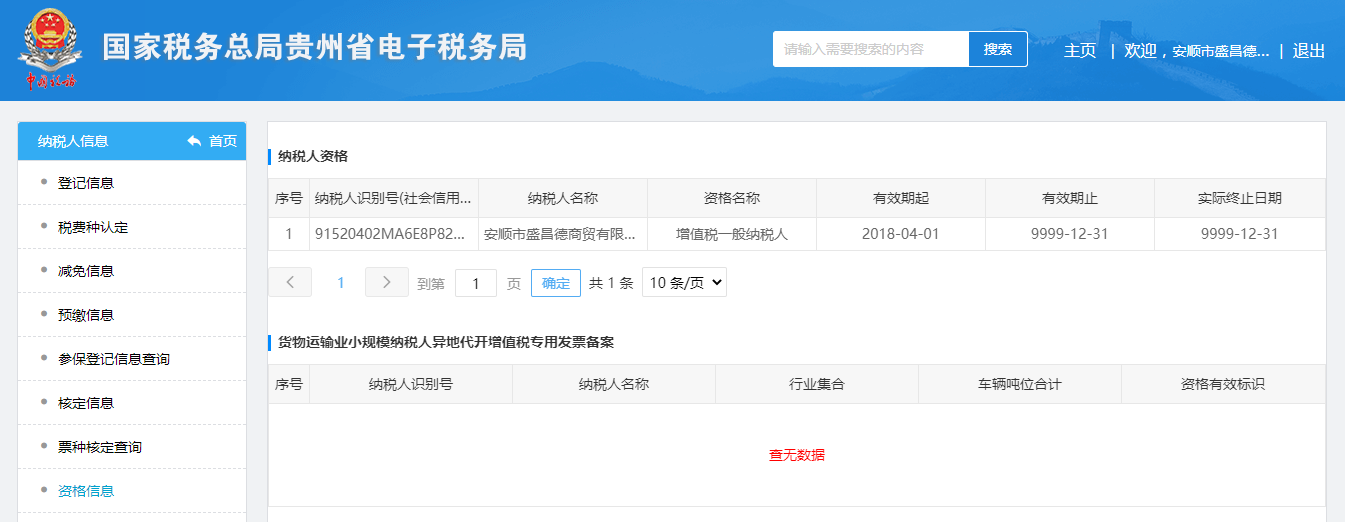
Task: Focus the header search input field
Action: tap(870, 49)
